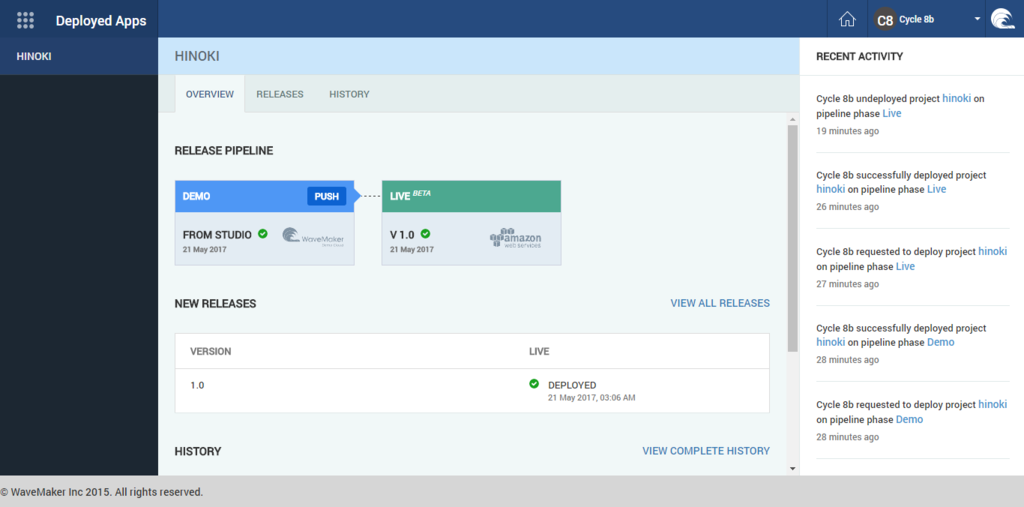Click the LIVE BETA pipeline phase header
This screenshot has height=507, width=1024.
(471, 196)
